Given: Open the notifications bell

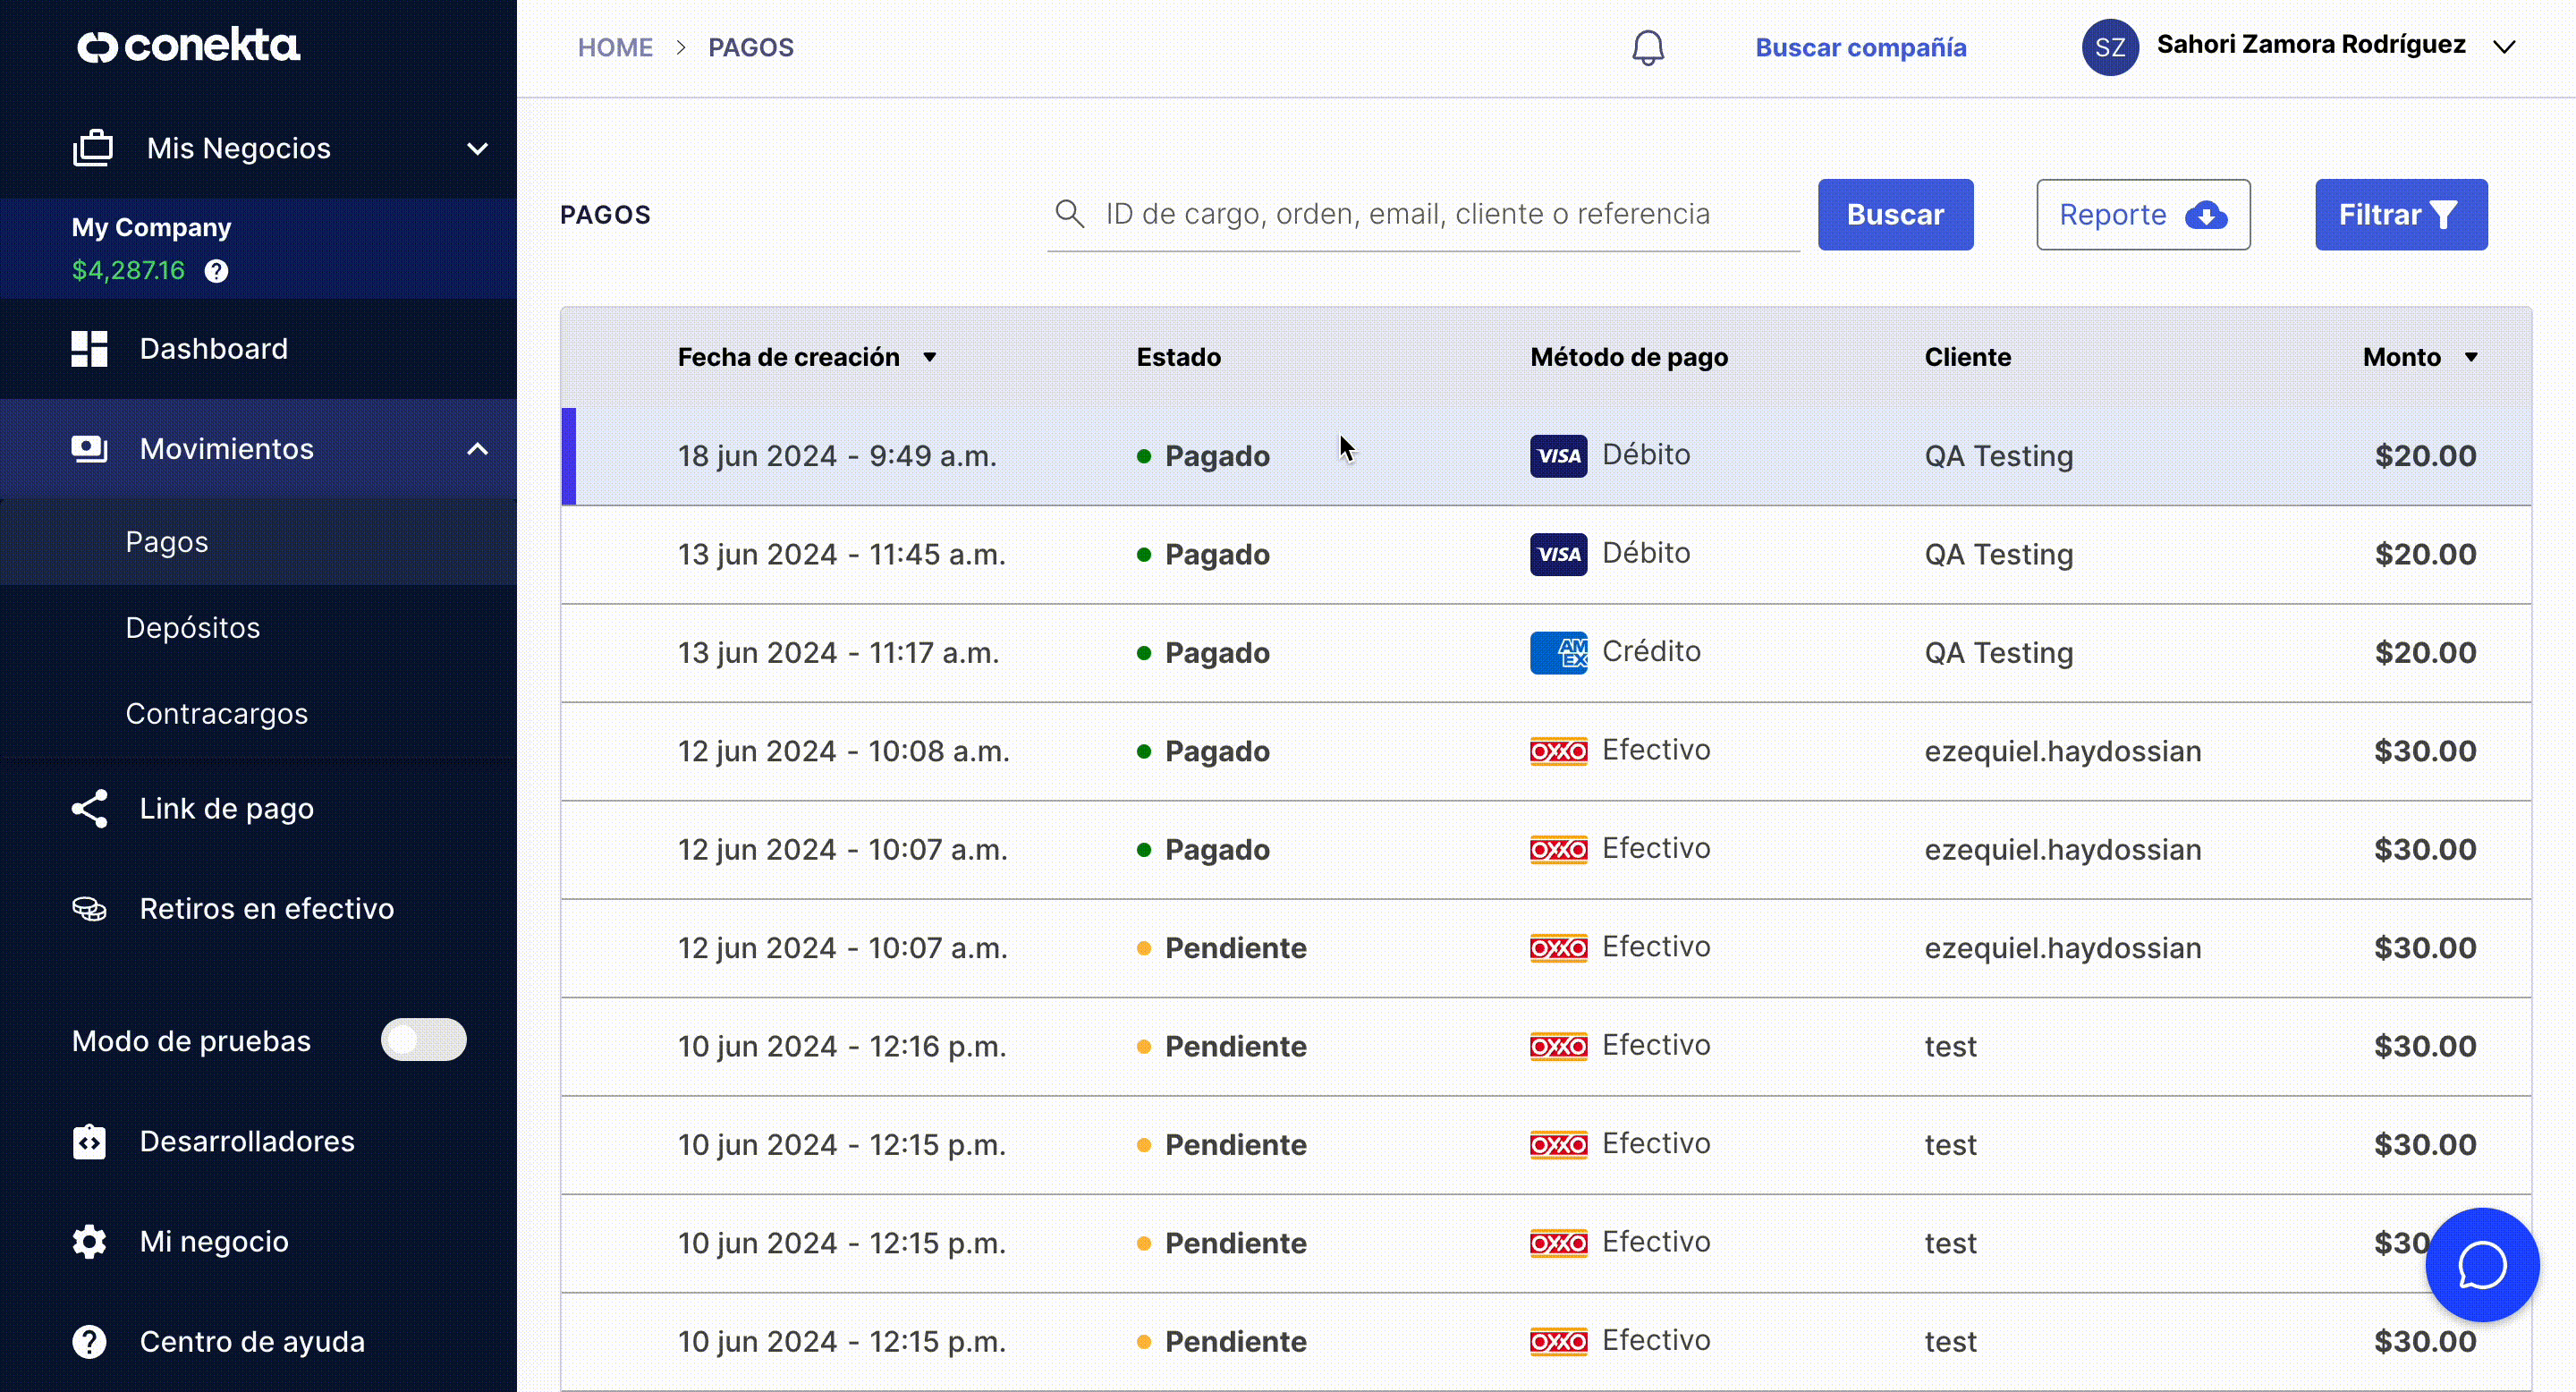Looking at the screenshot, I should (x=1648, y=47).
